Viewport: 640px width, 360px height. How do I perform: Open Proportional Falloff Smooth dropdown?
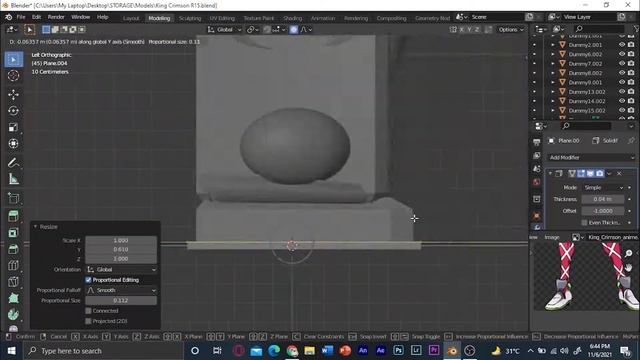[x=121, y=290]
